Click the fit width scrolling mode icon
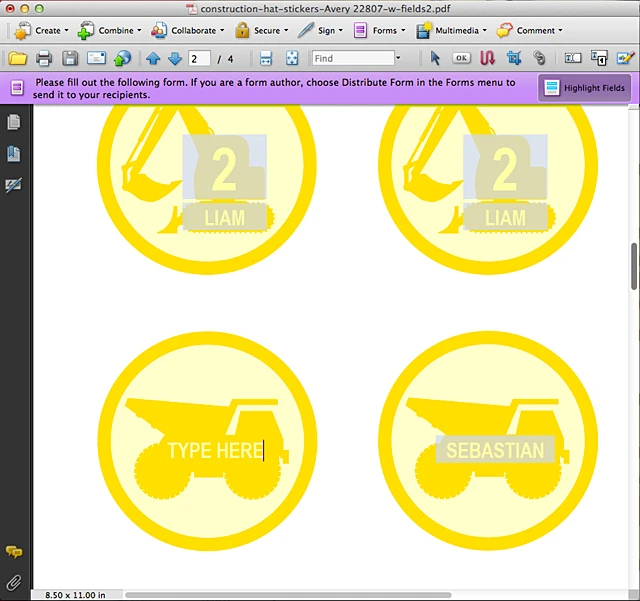 point(266,58)
